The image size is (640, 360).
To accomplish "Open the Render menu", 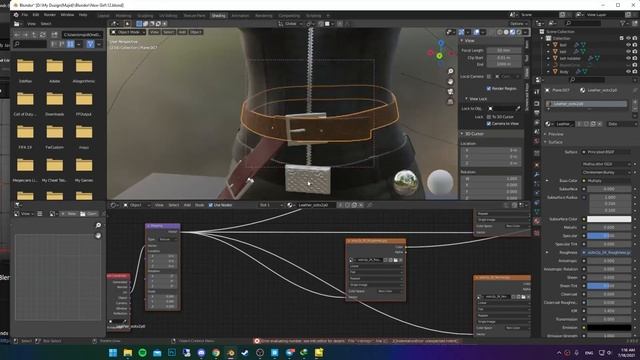I will pos(50,15).
